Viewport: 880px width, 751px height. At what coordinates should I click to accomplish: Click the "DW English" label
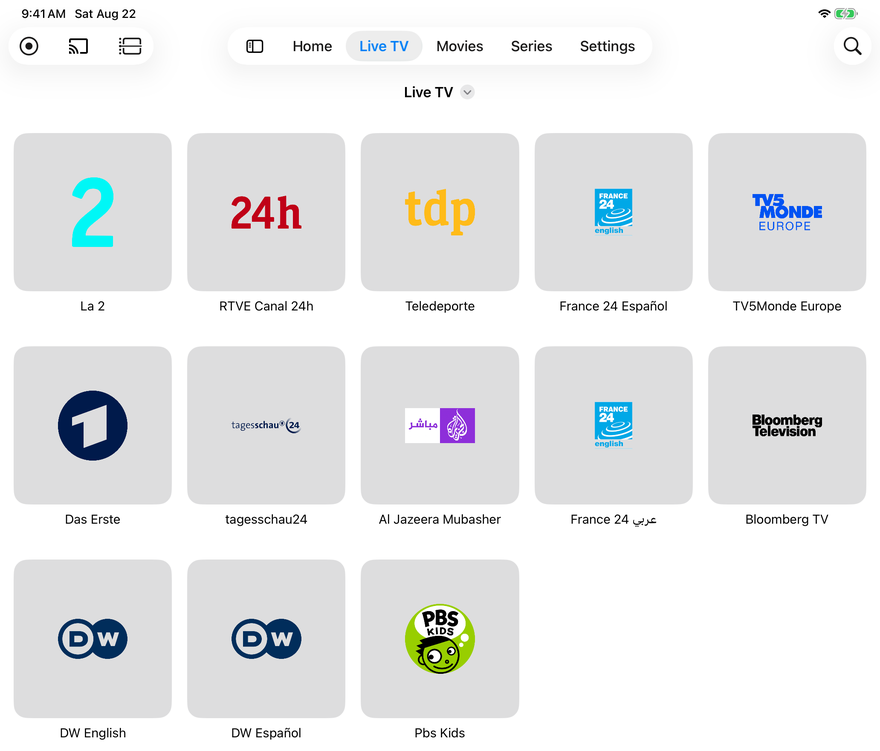pyautogui.click(x=93, y=733)
